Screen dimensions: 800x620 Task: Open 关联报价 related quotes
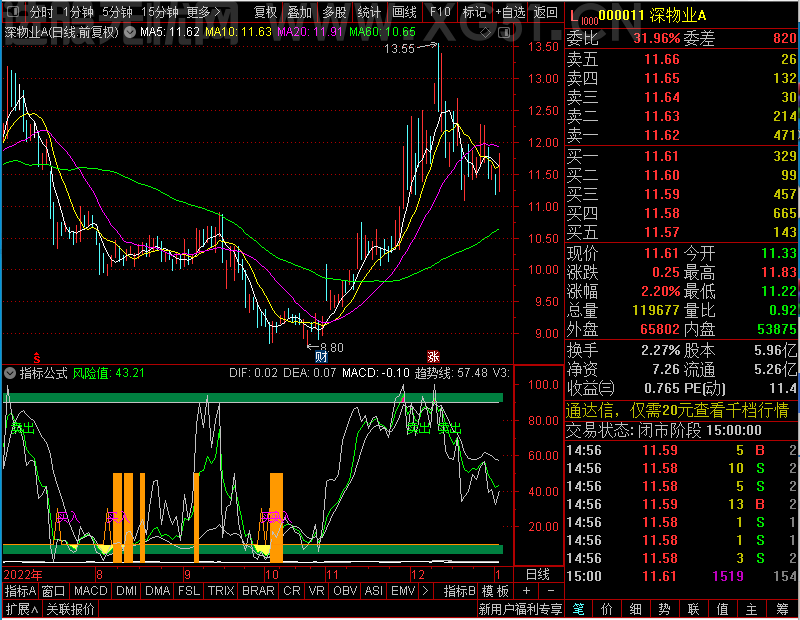pyautogui.click(x=70, y=609)
